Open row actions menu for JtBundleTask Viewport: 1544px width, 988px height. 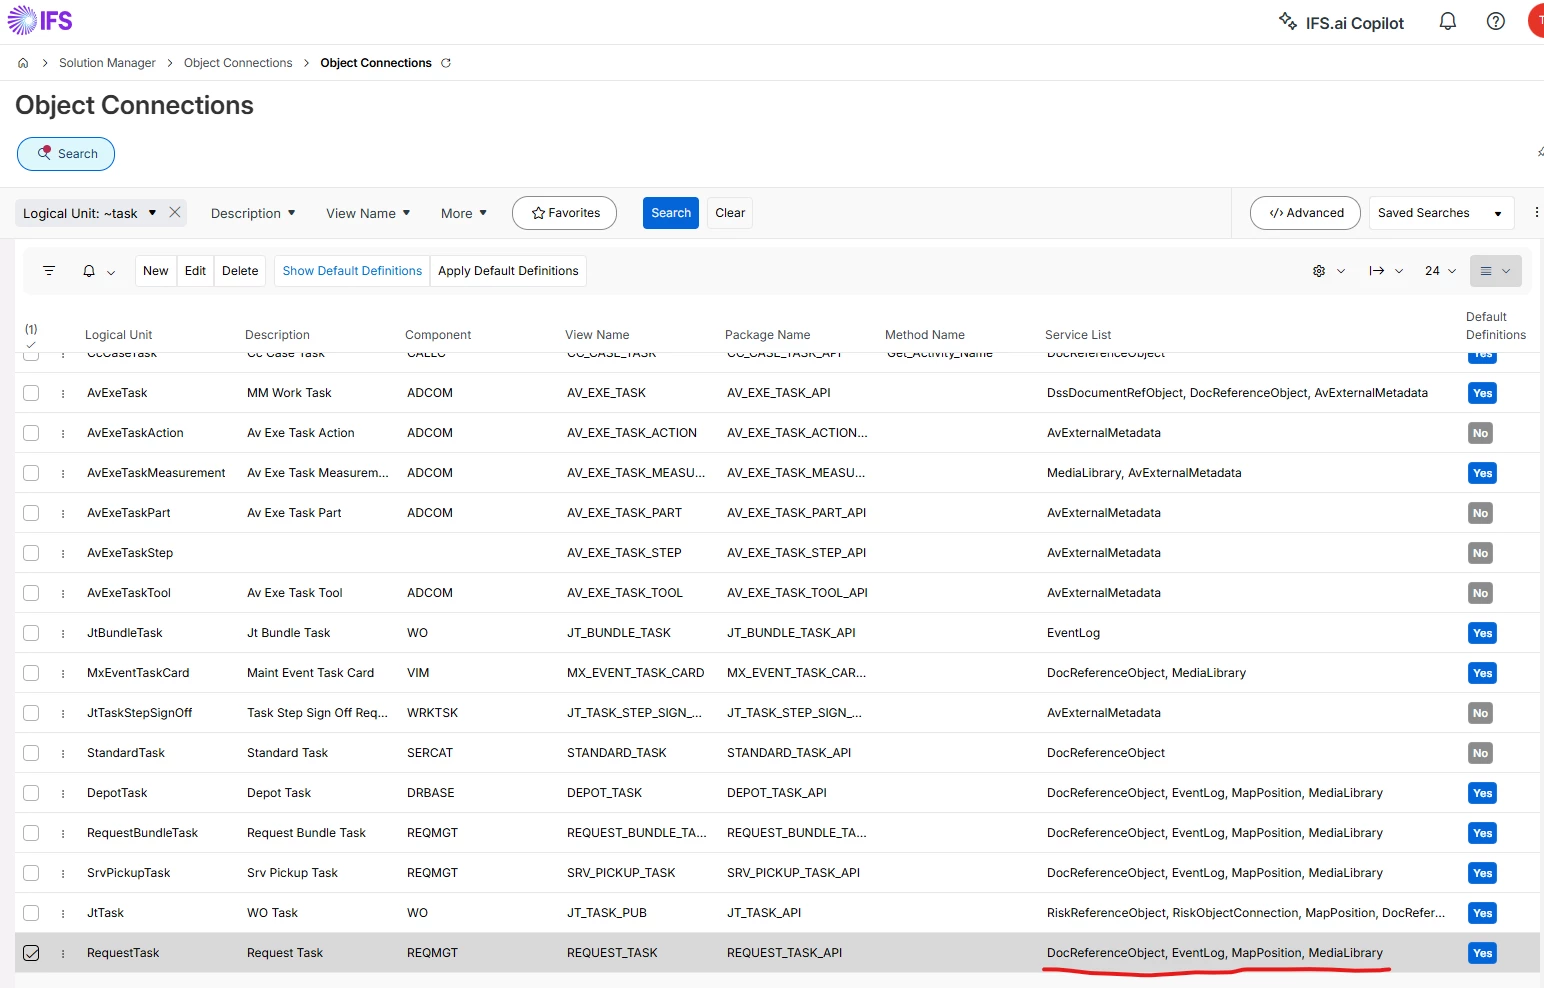63,633
